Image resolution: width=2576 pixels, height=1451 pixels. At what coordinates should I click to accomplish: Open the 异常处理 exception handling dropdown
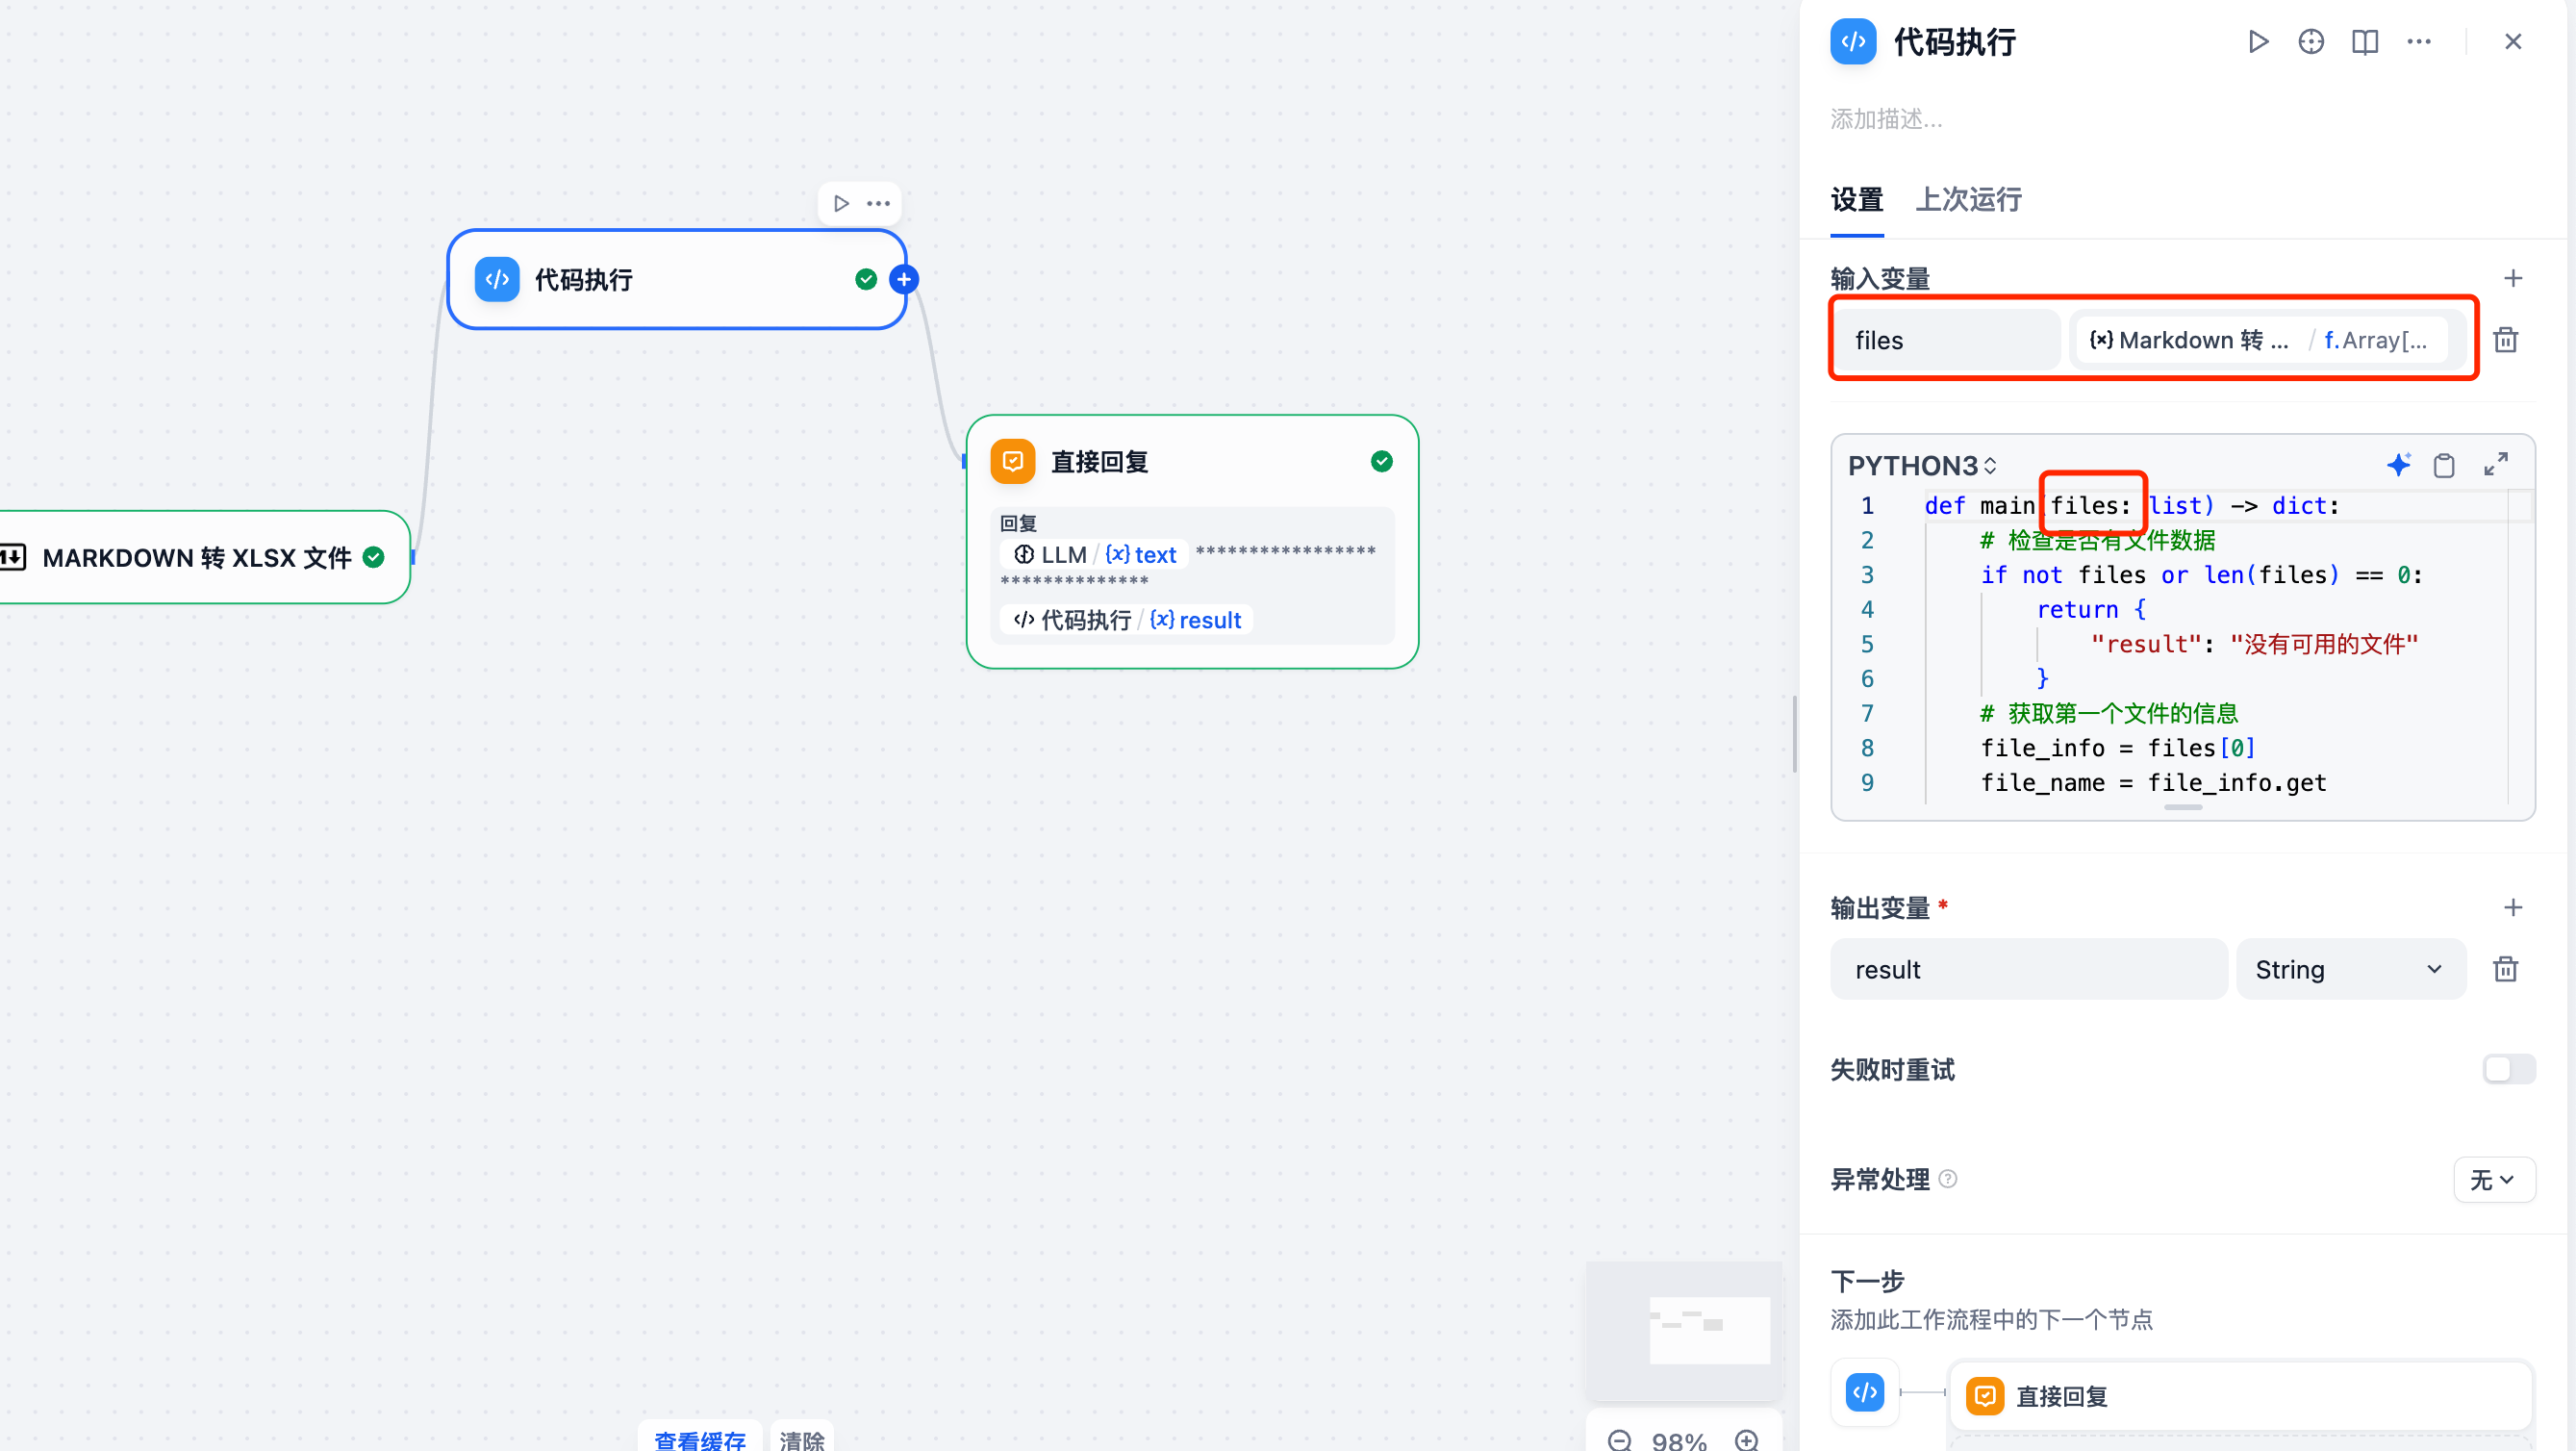point(2495,1180)
